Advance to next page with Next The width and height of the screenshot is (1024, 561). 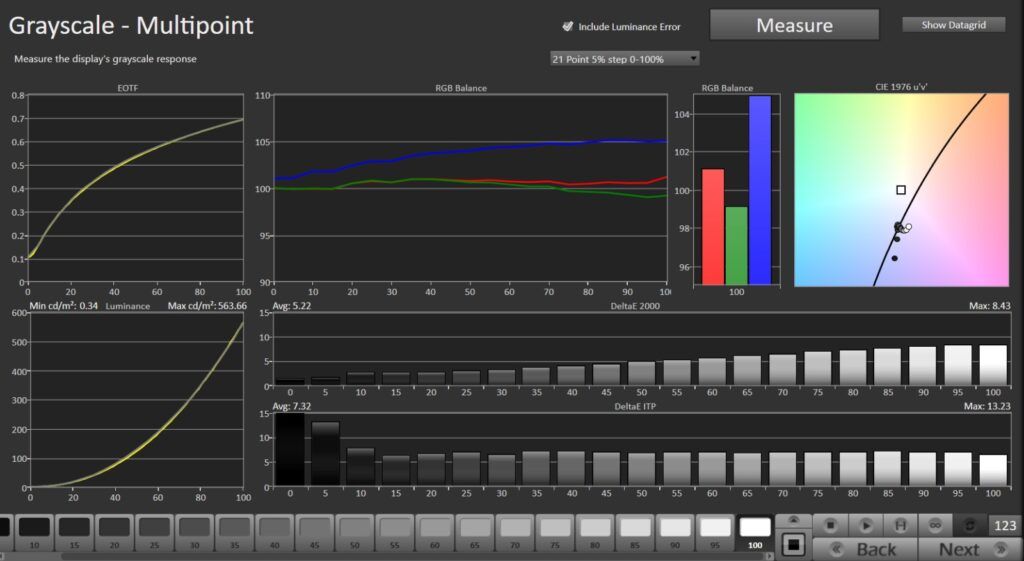click(970, 549)
